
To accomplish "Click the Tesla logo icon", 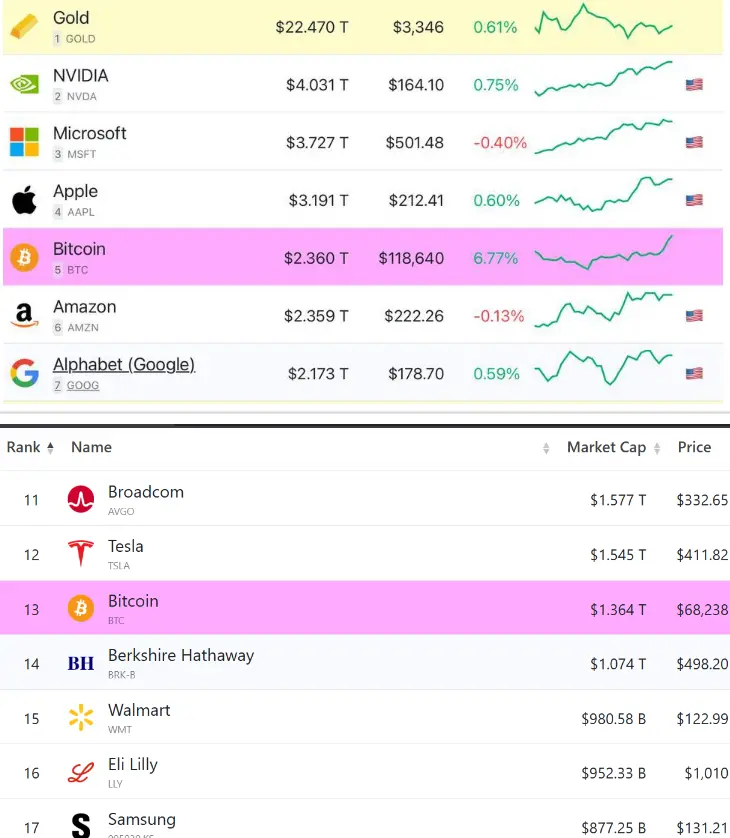I will (x=80, y=553).
